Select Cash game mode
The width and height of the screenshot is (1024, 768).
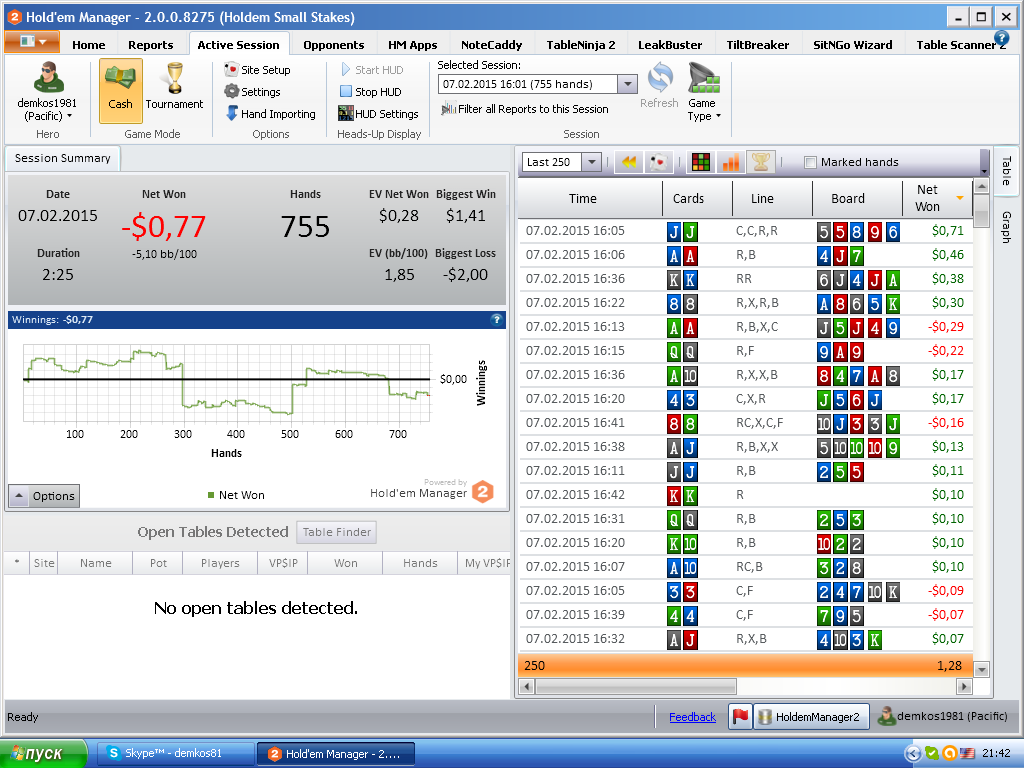pos(121,90)
